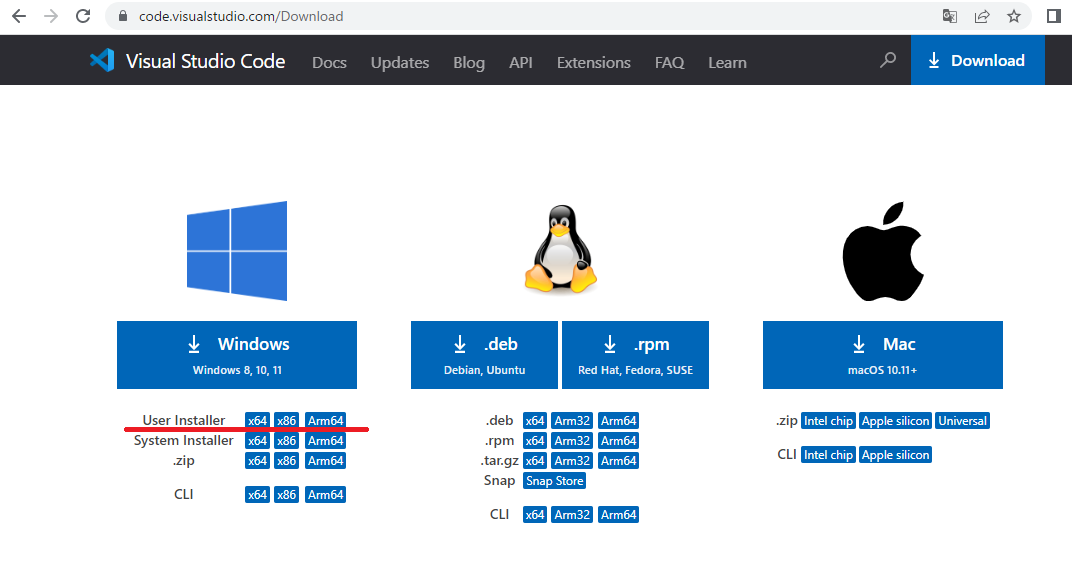Image resolution: width=1072 pixels, height=562 pixels.
Task: Download Linux .rpm x64 package
Action: (x=535, y=440)
